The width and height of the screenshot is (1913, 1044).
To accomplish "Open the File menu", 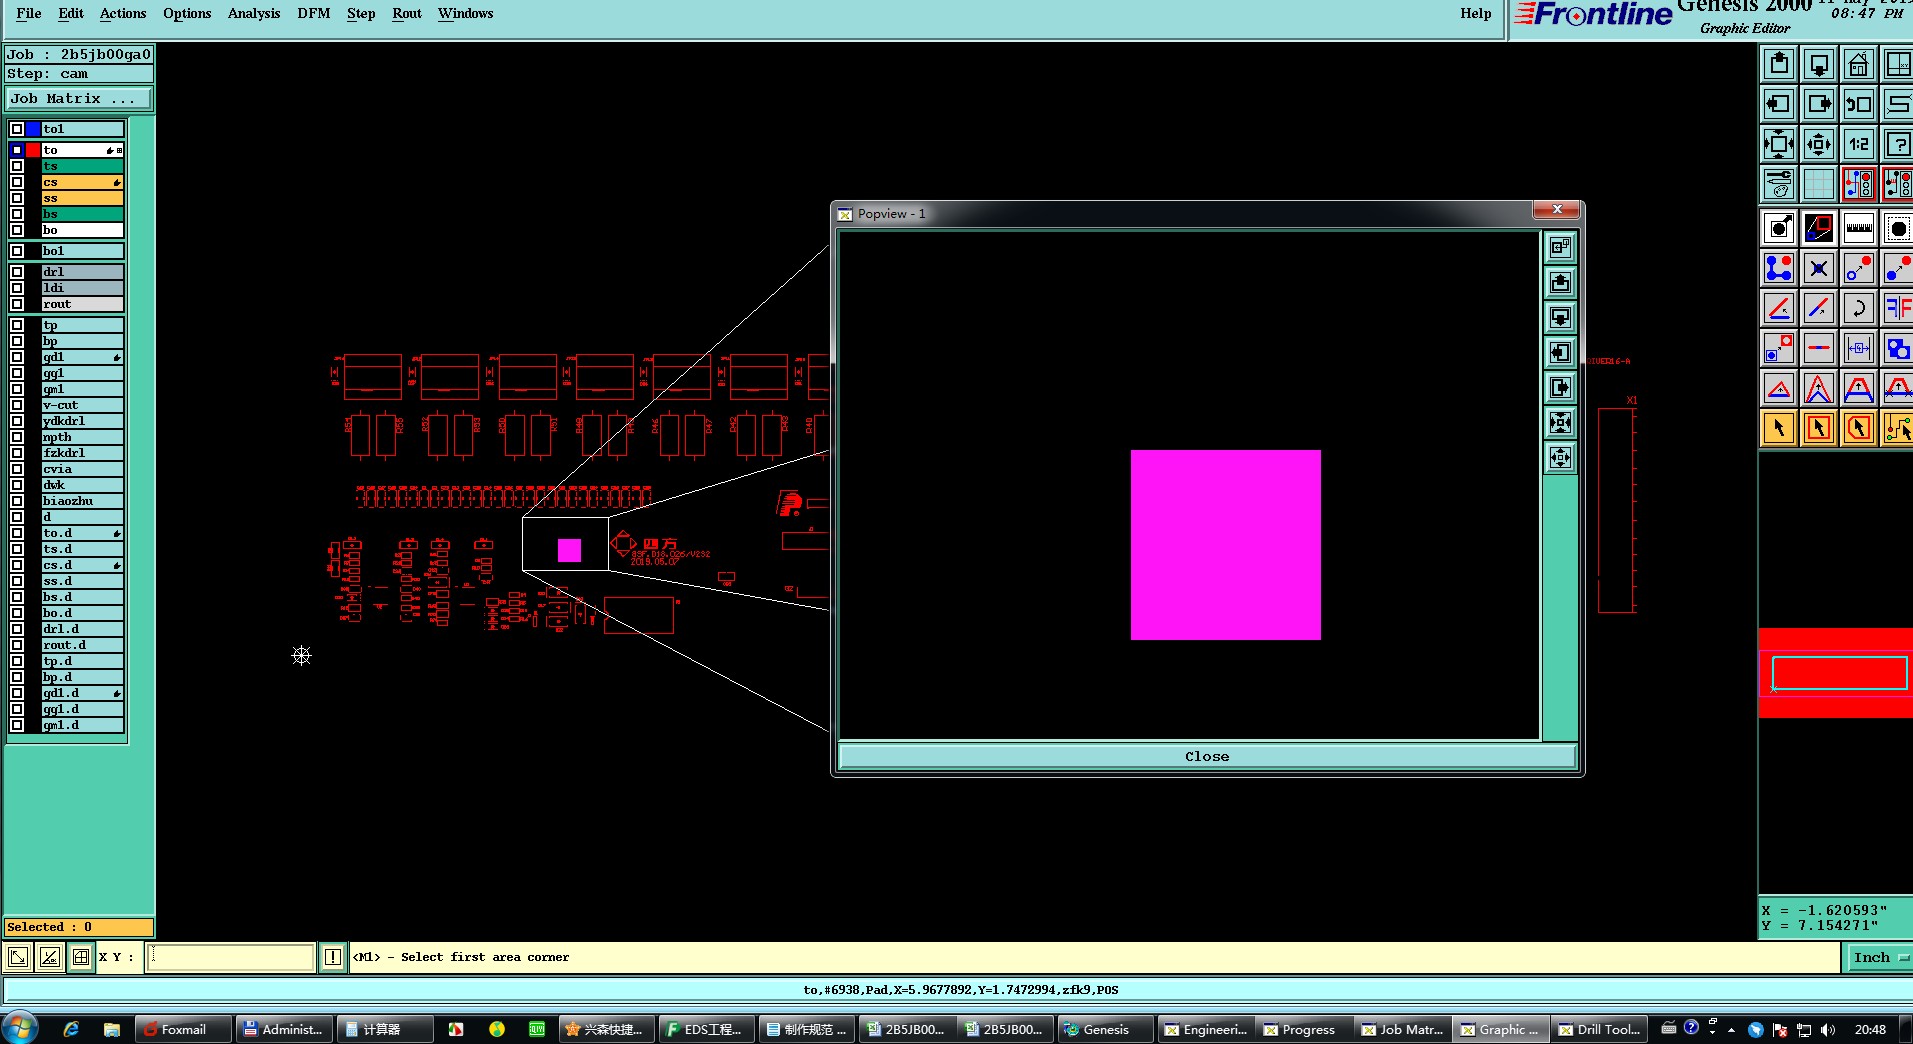I will pos(29,13).
